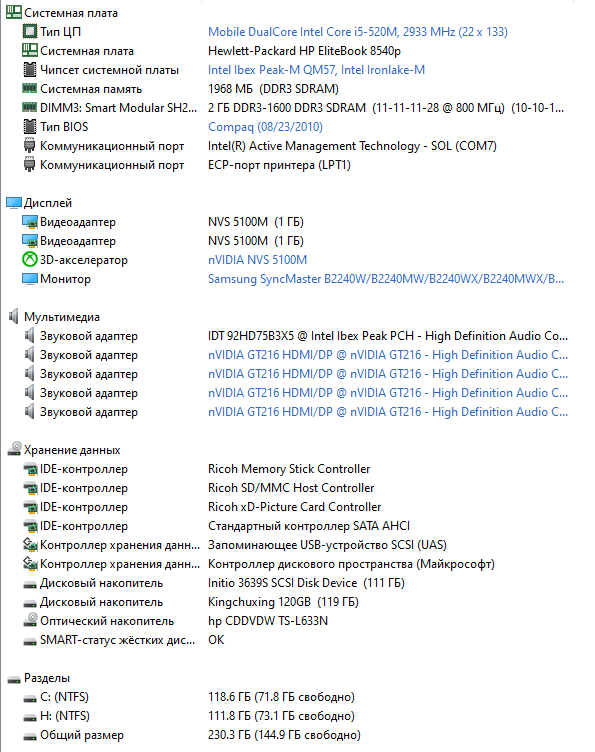The image size is (595, 752).
Task: Select the 118.6 ГБ (71.8 ГБ свободно) value
Action: click(281, 696)
